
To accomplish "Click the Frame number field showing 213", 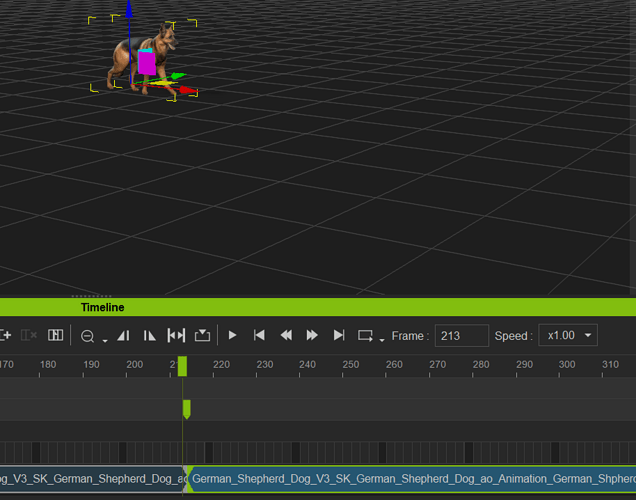I will [x=462, y=336].
